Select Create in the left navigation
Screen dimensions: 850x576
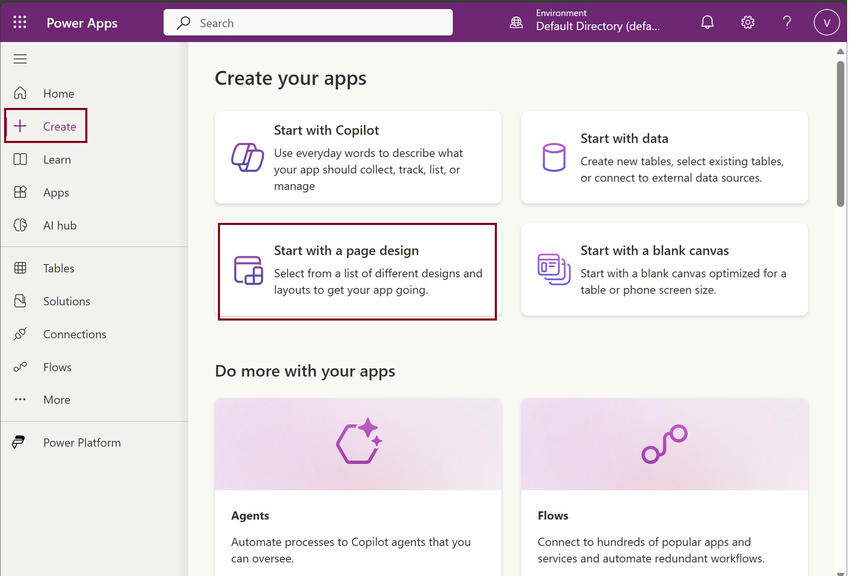click(x=59, y=126)
